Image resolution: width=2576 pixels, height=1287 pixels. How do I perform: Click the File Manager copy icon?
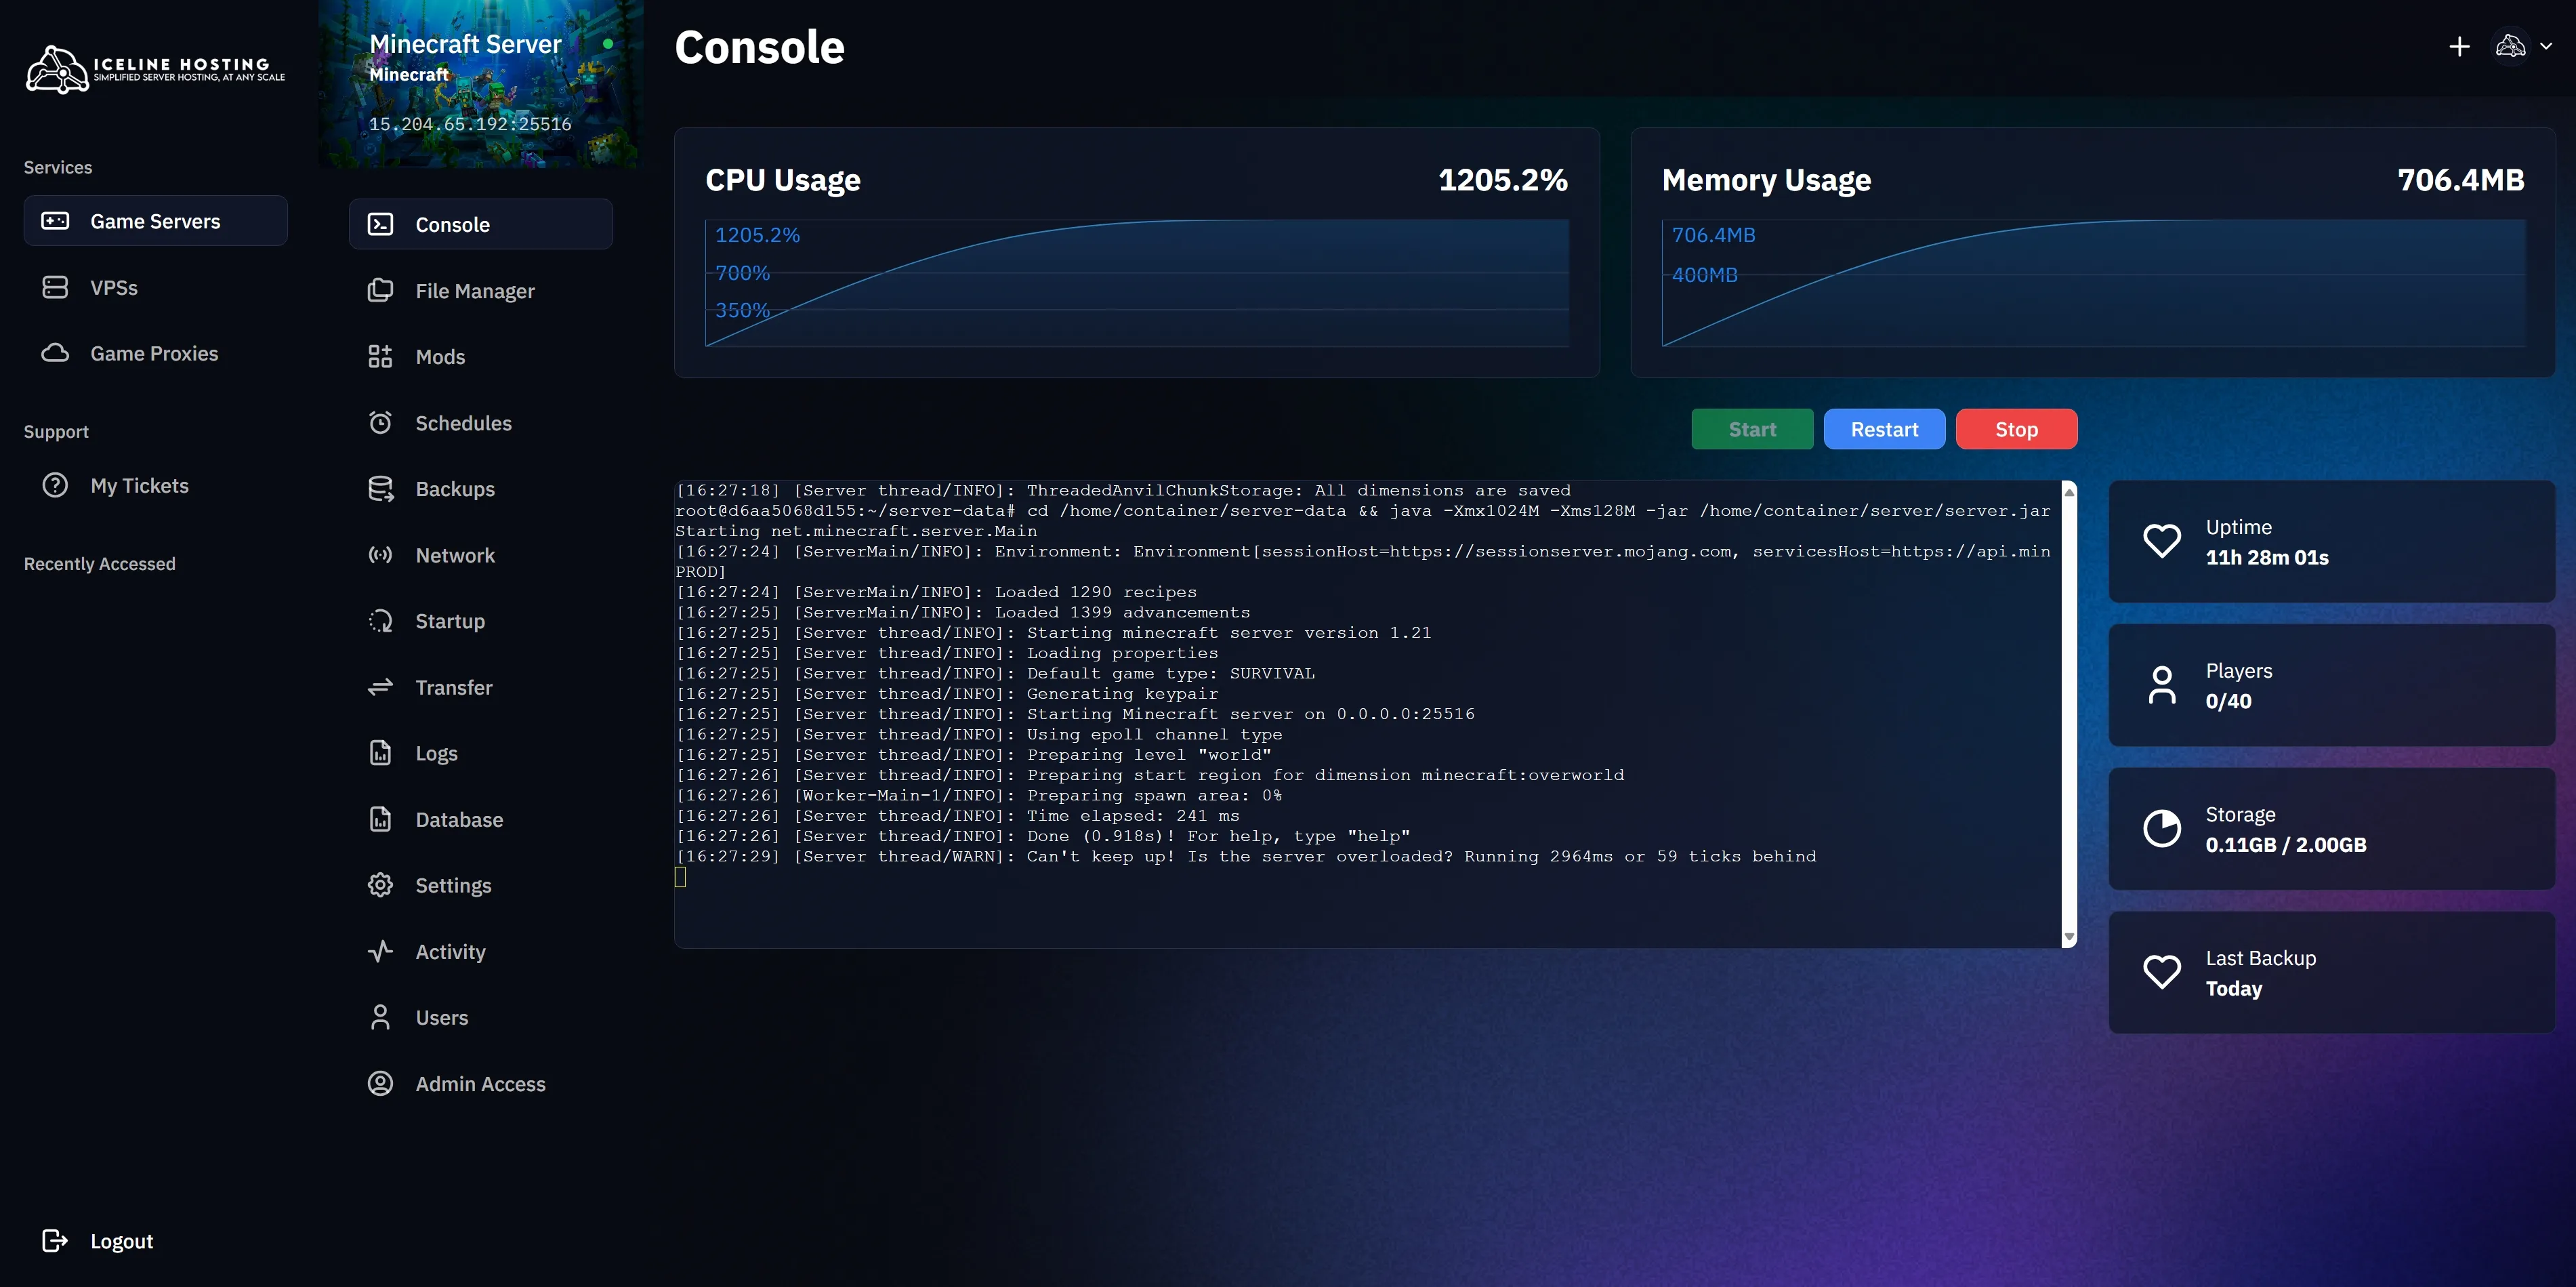click(x=380, y=290)
